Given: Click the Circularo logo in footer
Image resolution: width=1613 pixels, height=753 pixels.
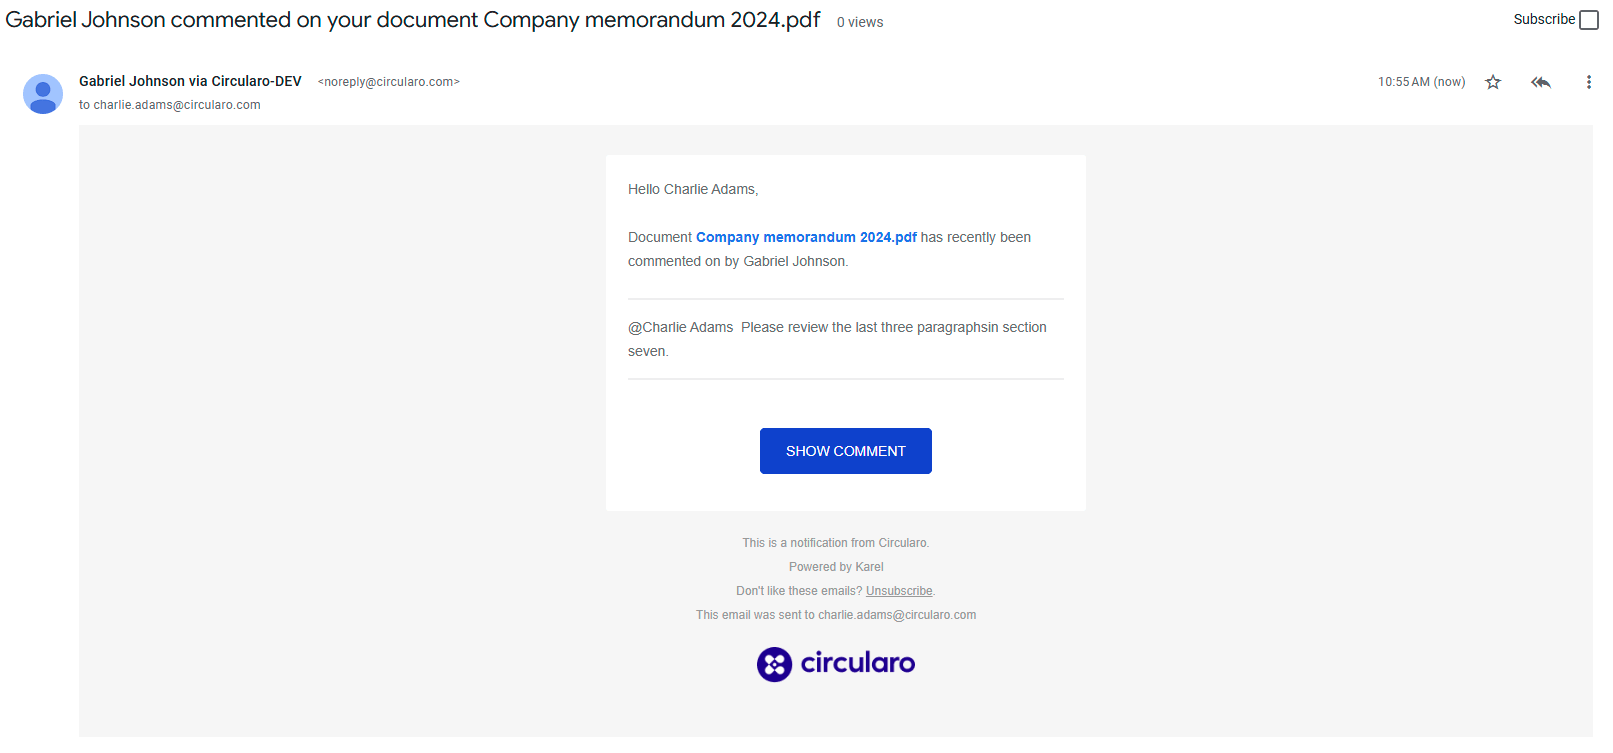Looking at the screenshot, I should 836,664.
